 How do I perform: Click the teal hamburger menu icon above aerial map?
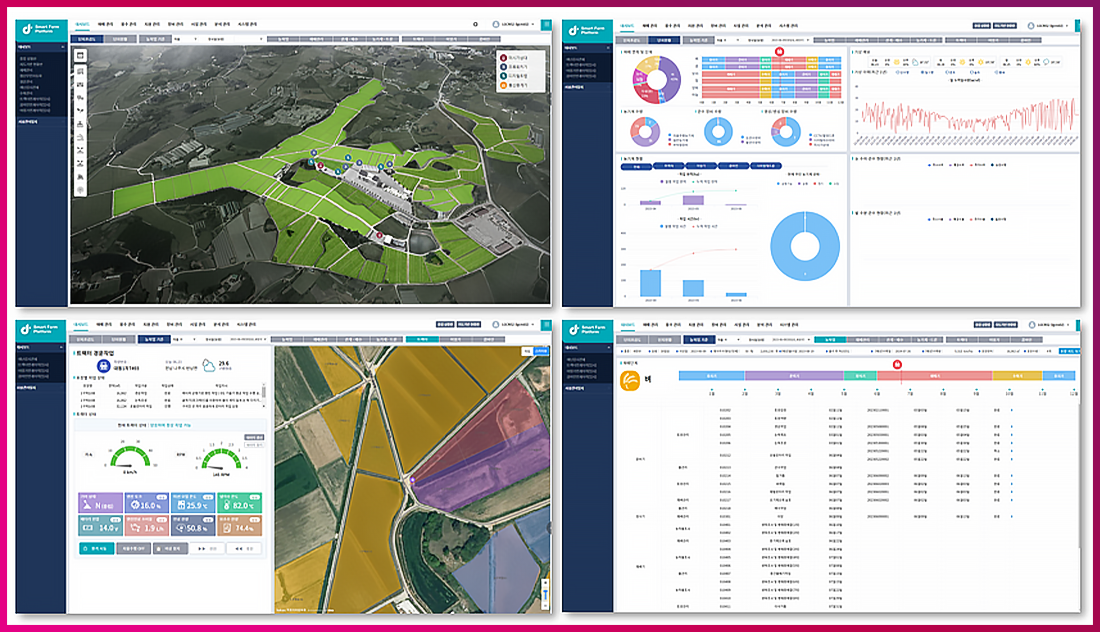(545, 24)
